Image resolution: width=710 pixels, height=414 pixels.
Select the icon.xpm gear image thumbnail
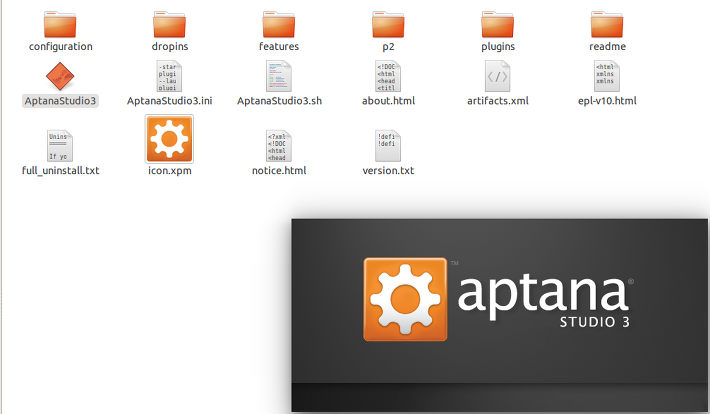(x=169, y=139)
